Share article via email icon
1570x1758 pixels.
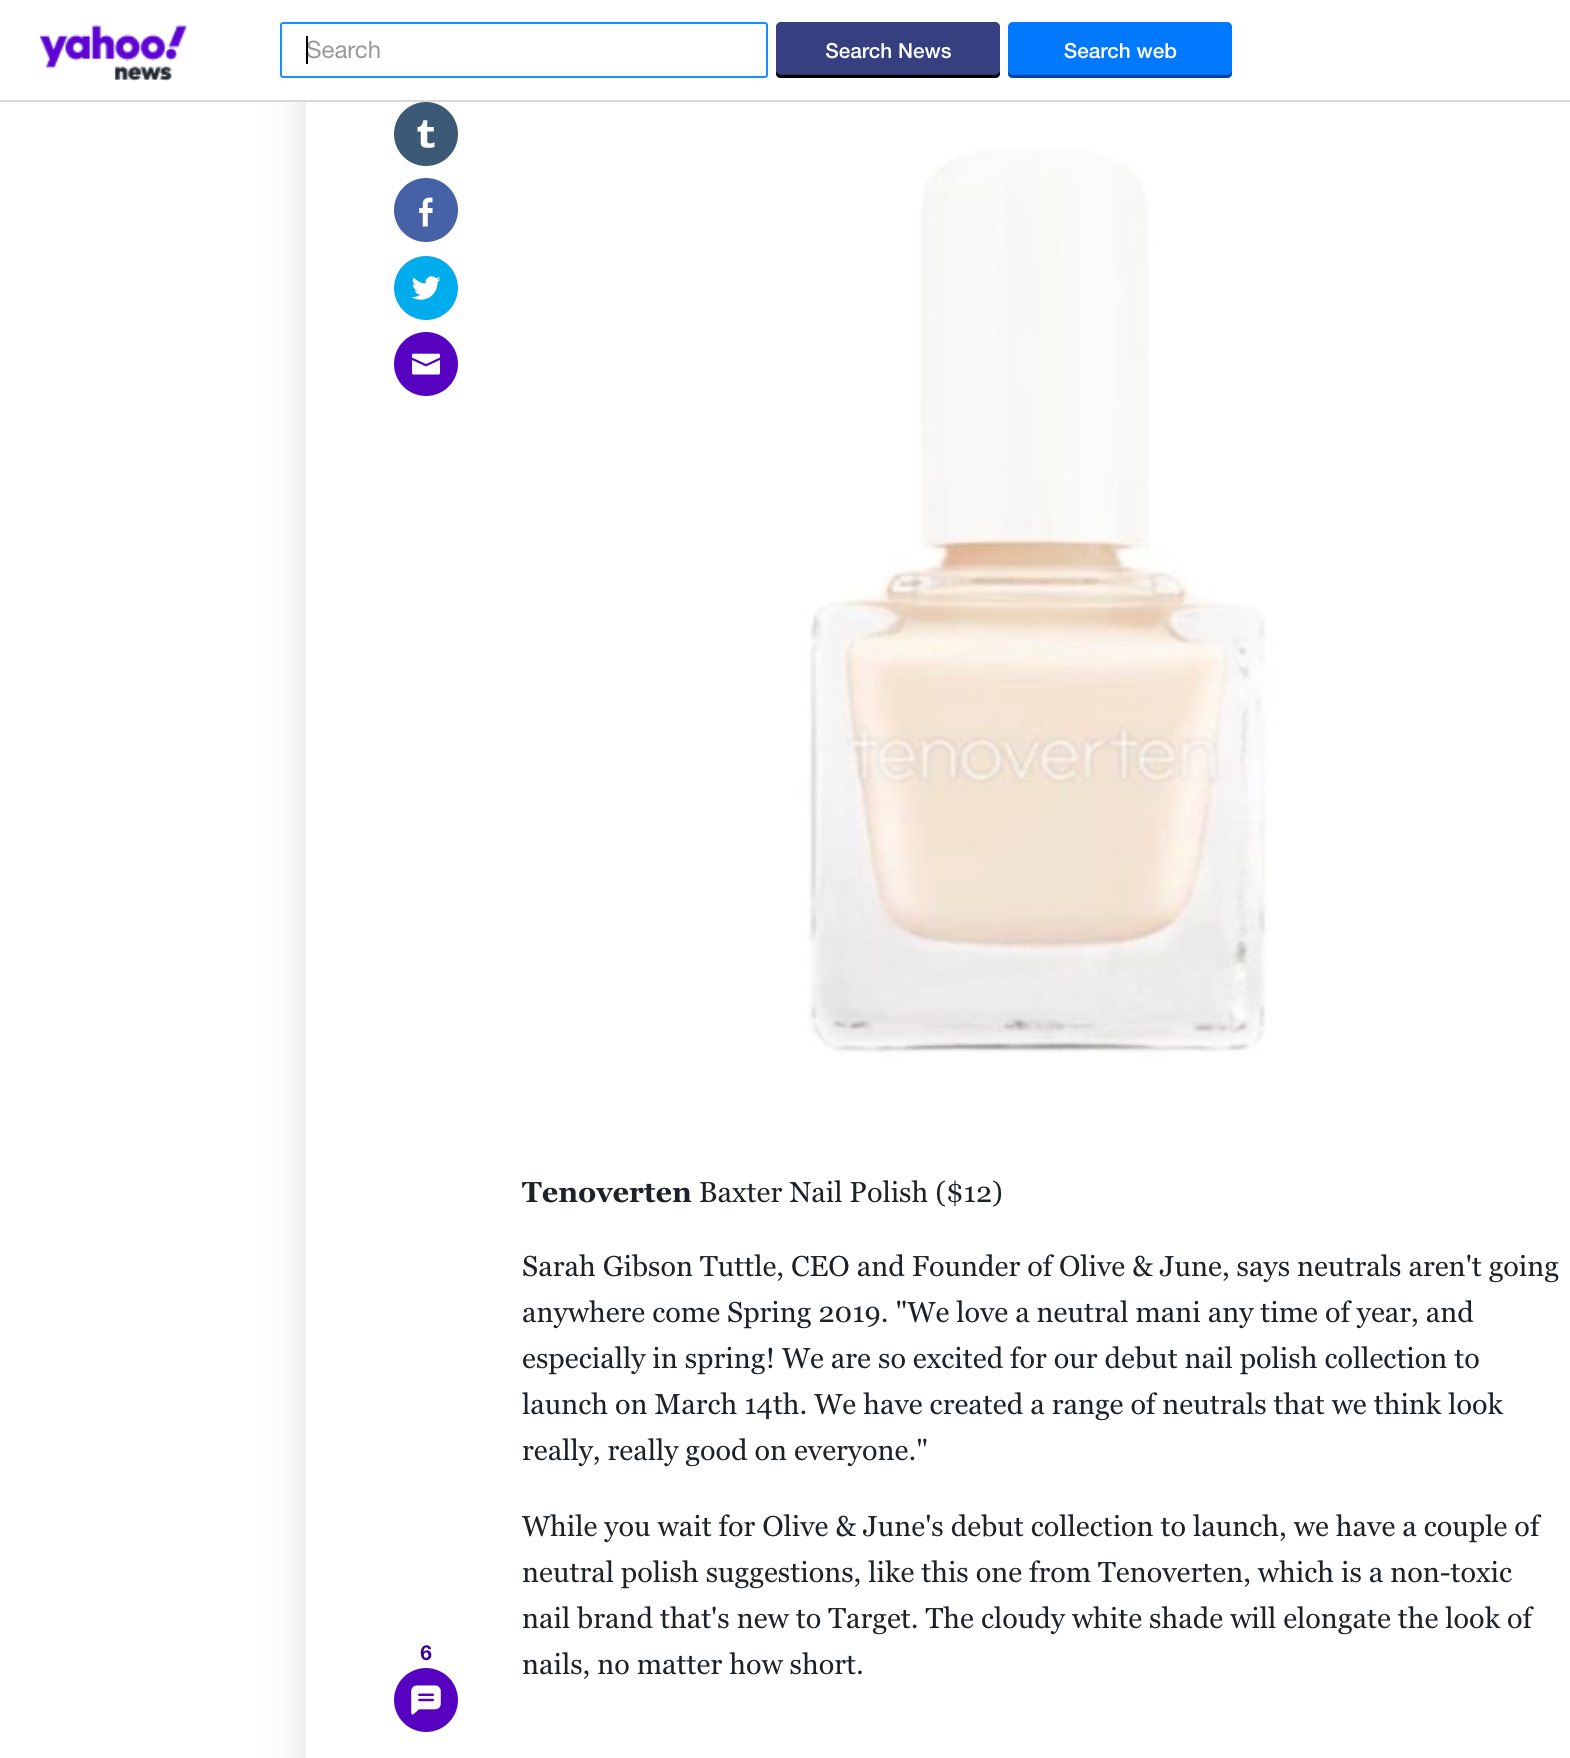[426, 364]
